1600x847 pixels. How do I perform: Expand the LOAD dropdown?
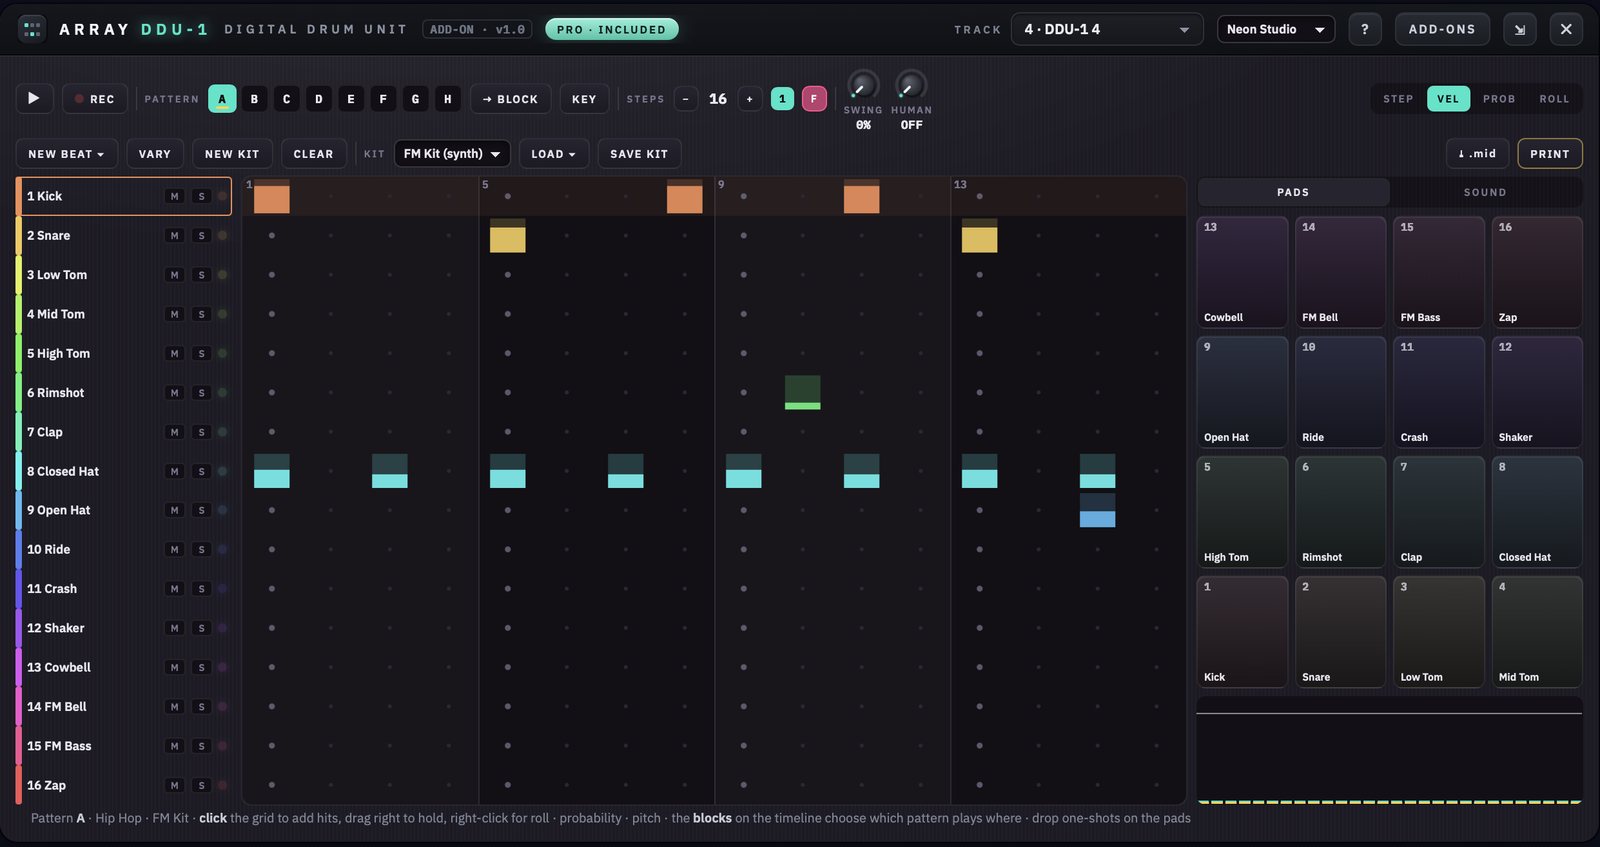click(554, 154)
